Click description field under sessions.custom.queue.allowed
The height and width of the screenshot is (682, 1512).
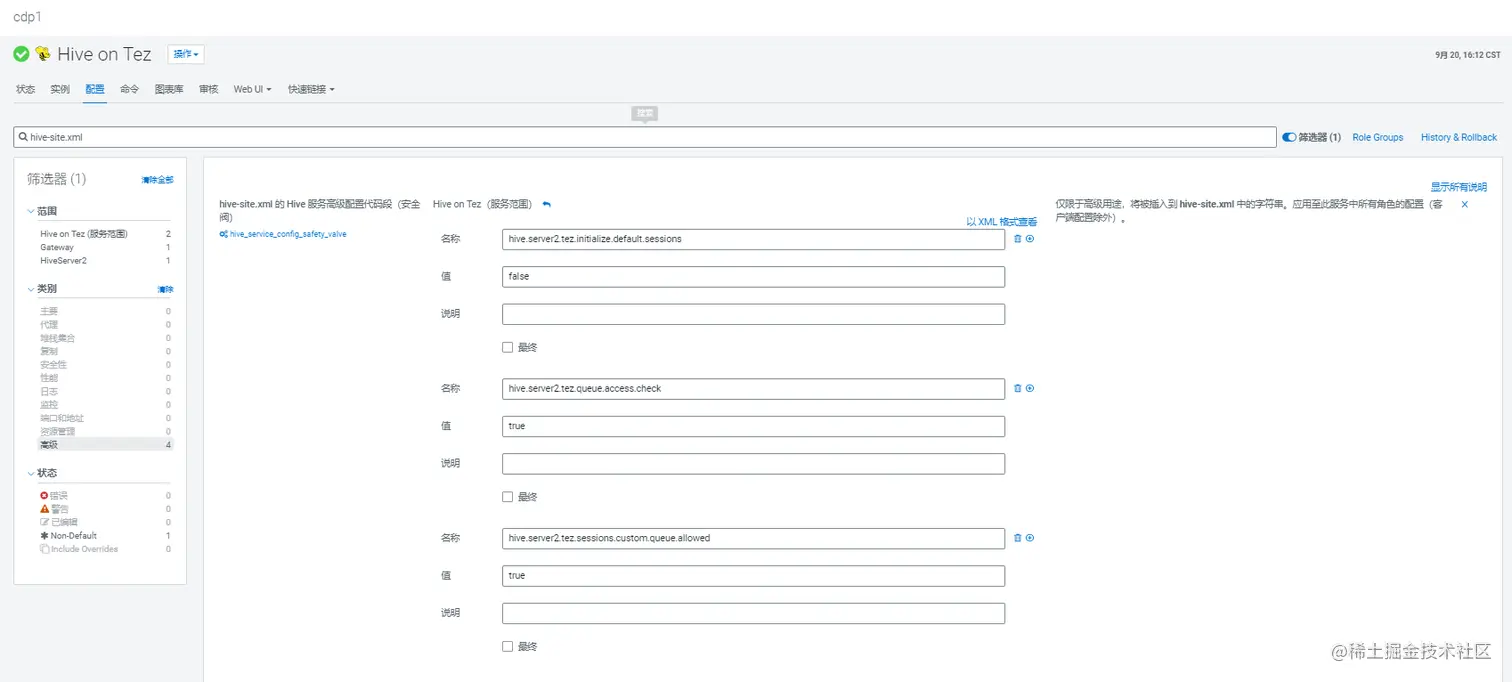753,613
